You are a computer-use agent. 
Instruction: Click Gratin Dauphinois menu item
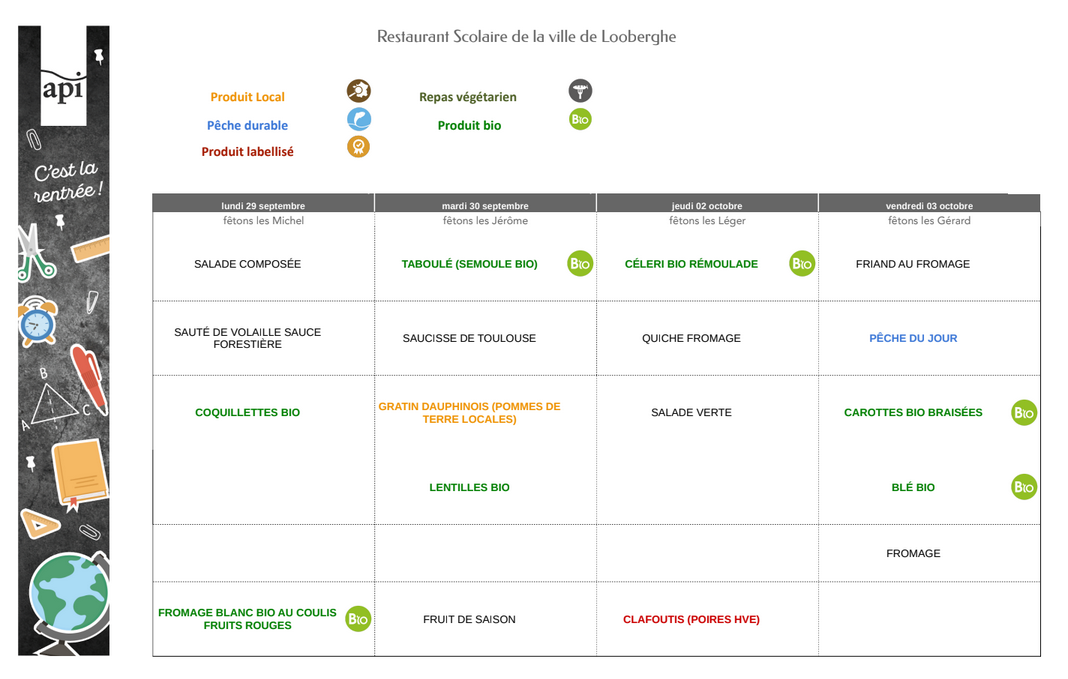(x=469, y=413)
